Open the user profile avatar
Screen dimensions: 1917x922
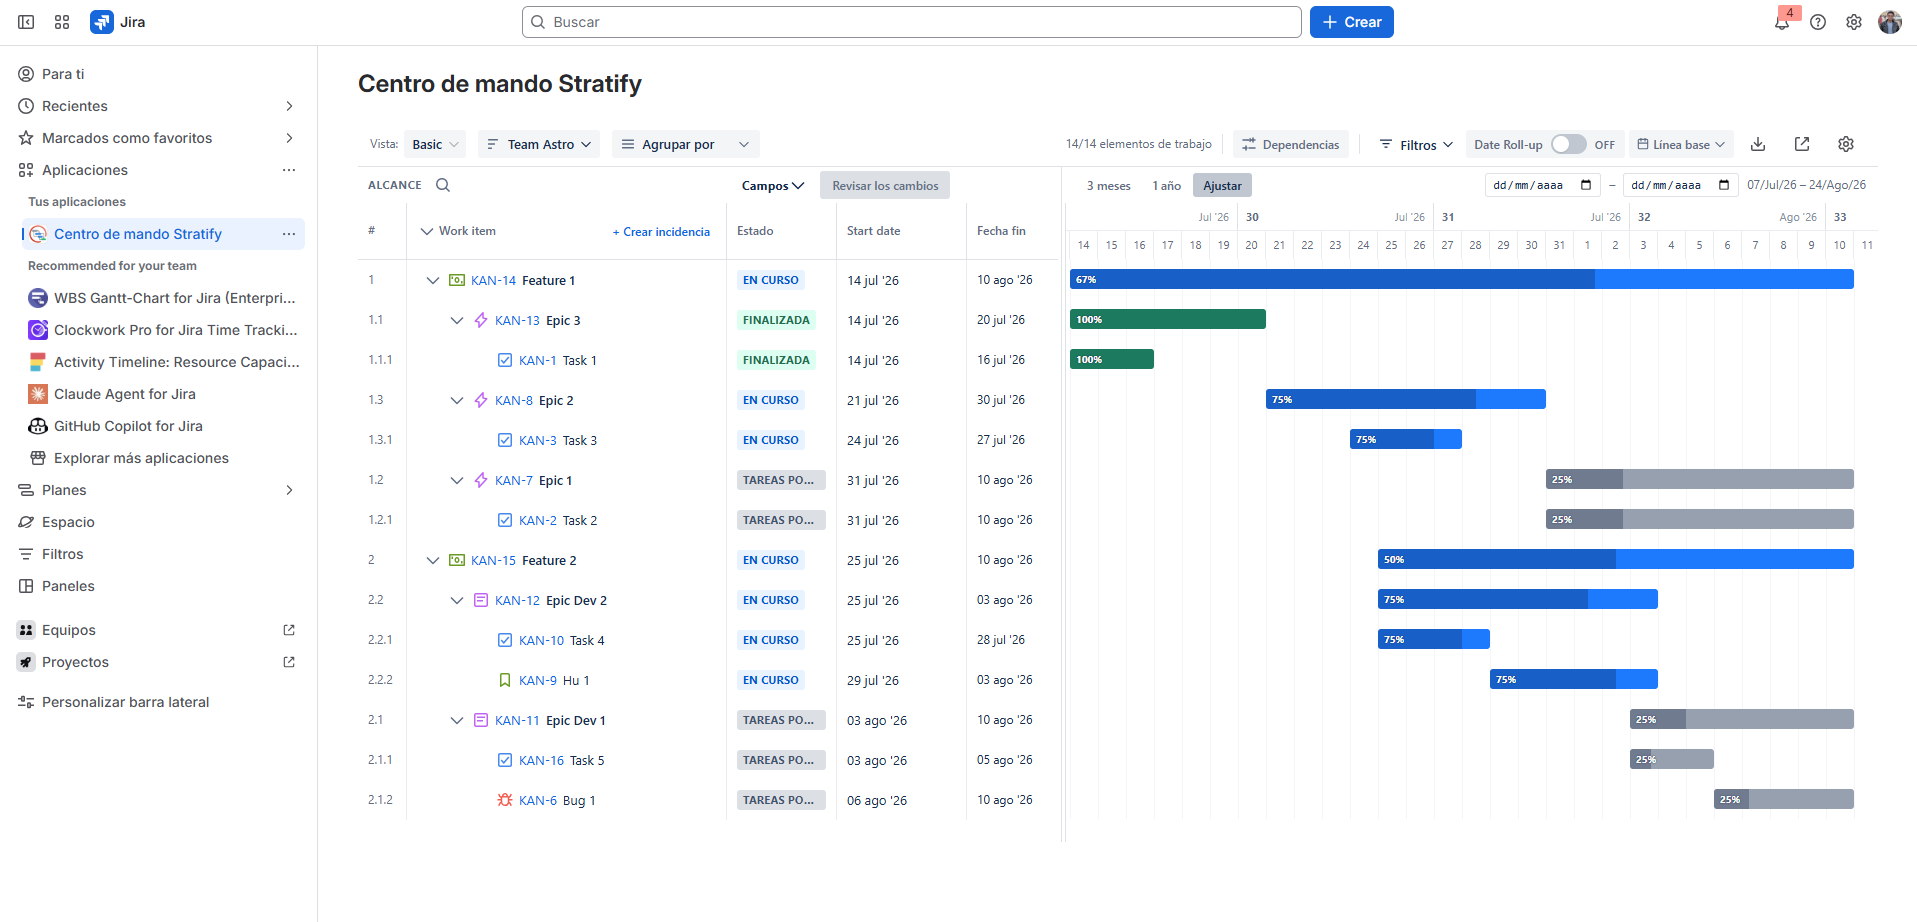tap(1890, 22)
